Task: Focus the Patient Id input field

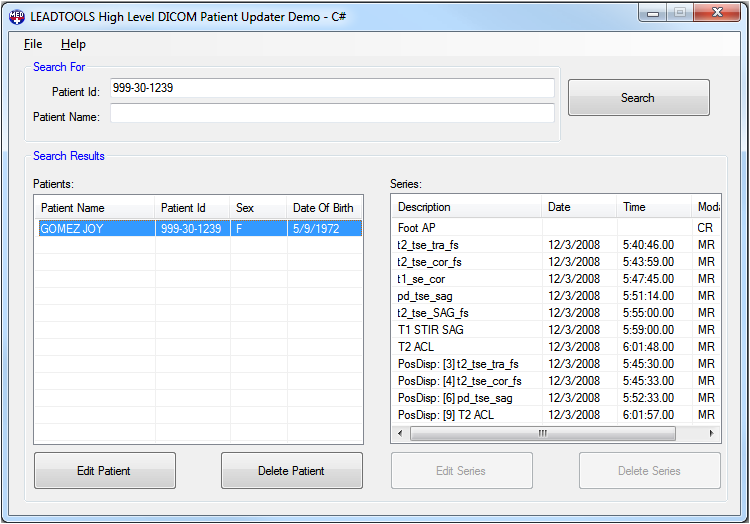Action: [331, 88]
